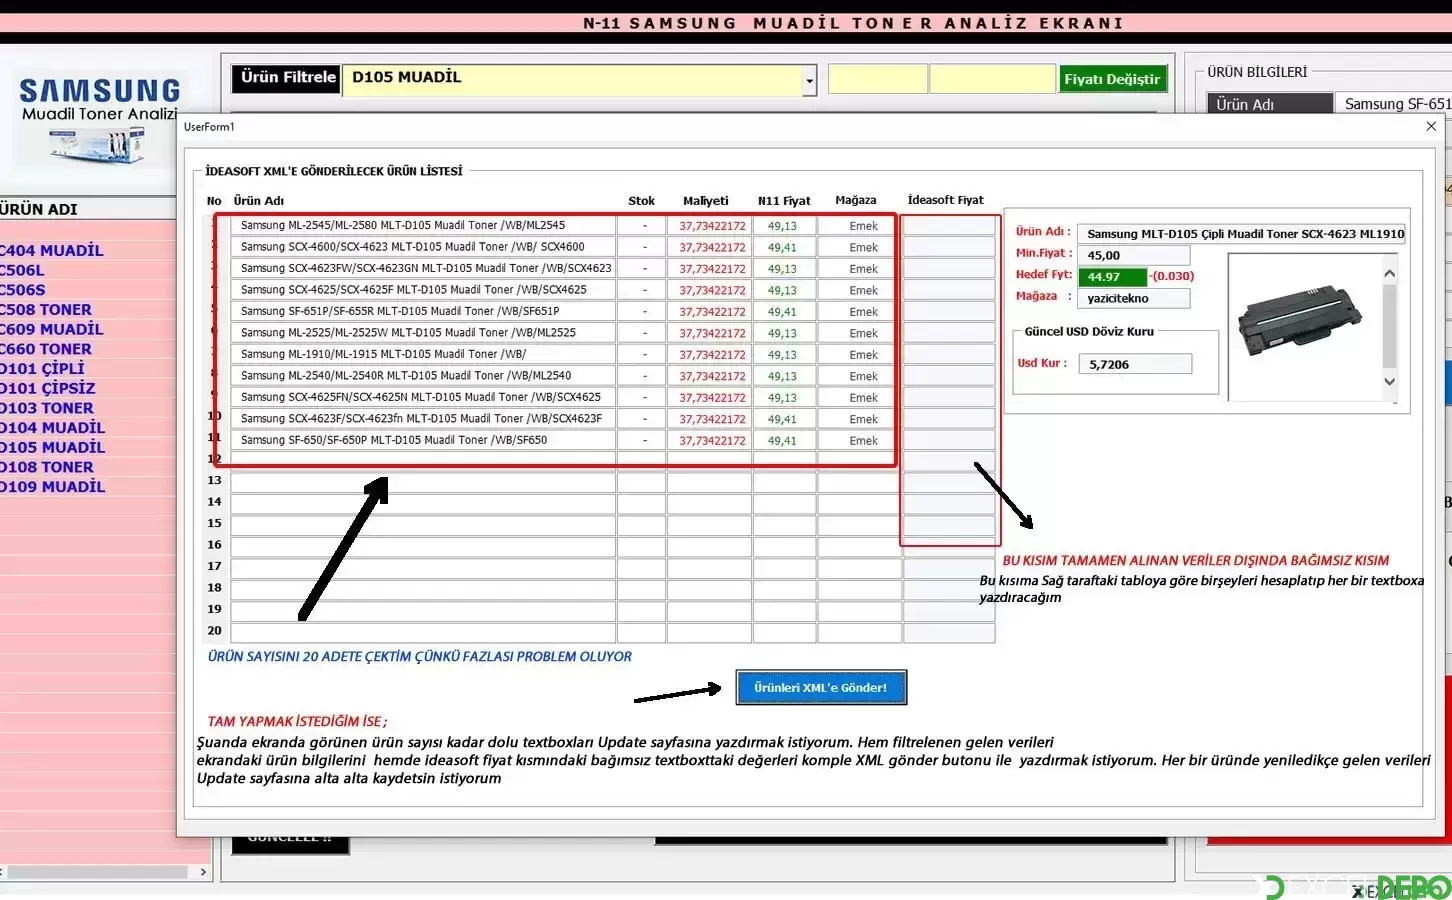Click the Samsung SCX-4623FW/SCX-4623GN product name field
The width and height of the screenshot is (1452, 900).
click(x=423, y=269)
